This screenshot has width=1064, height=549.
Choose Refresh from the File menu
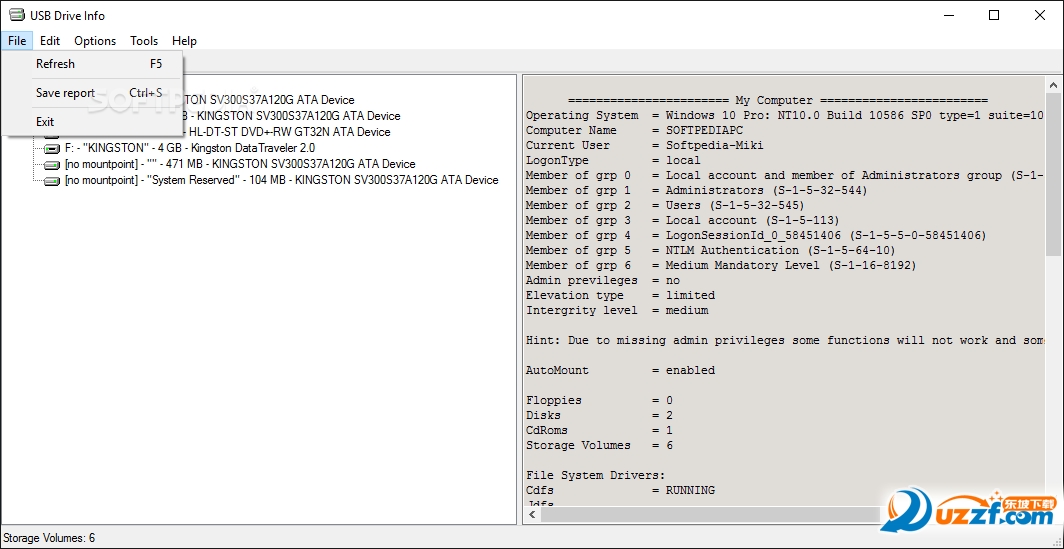pos(55,64)
